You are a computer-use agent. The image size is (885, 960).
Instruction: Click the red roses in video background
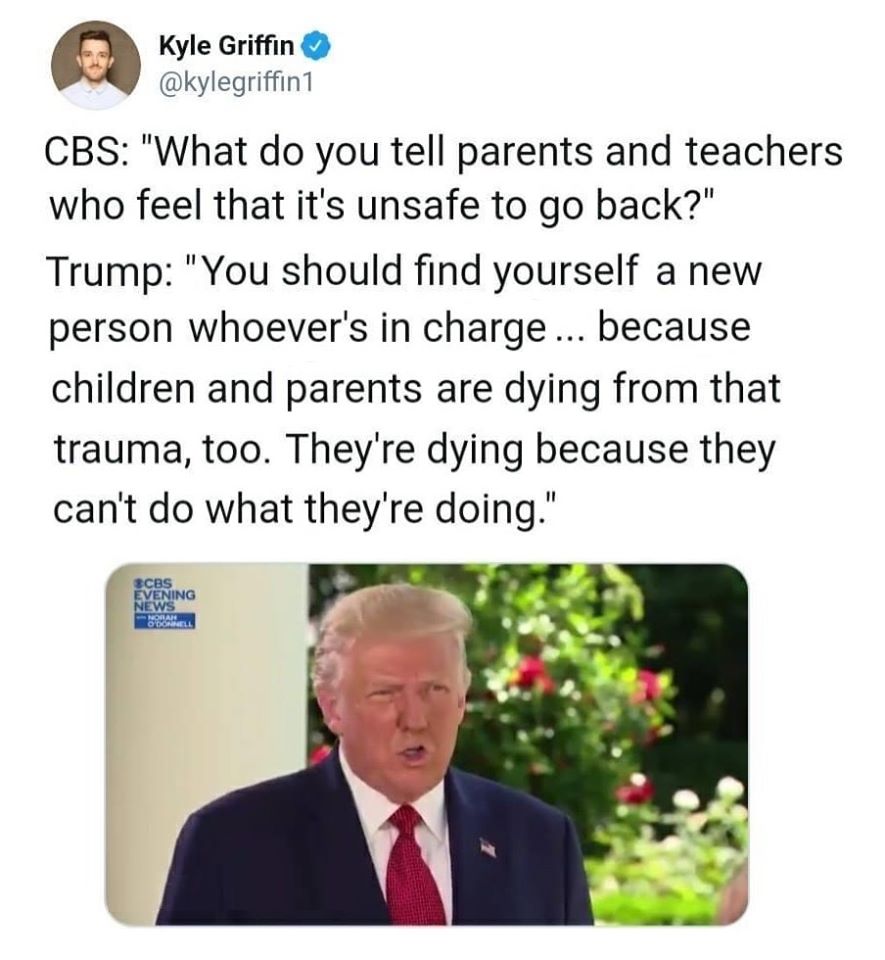(x=534, y=675)
